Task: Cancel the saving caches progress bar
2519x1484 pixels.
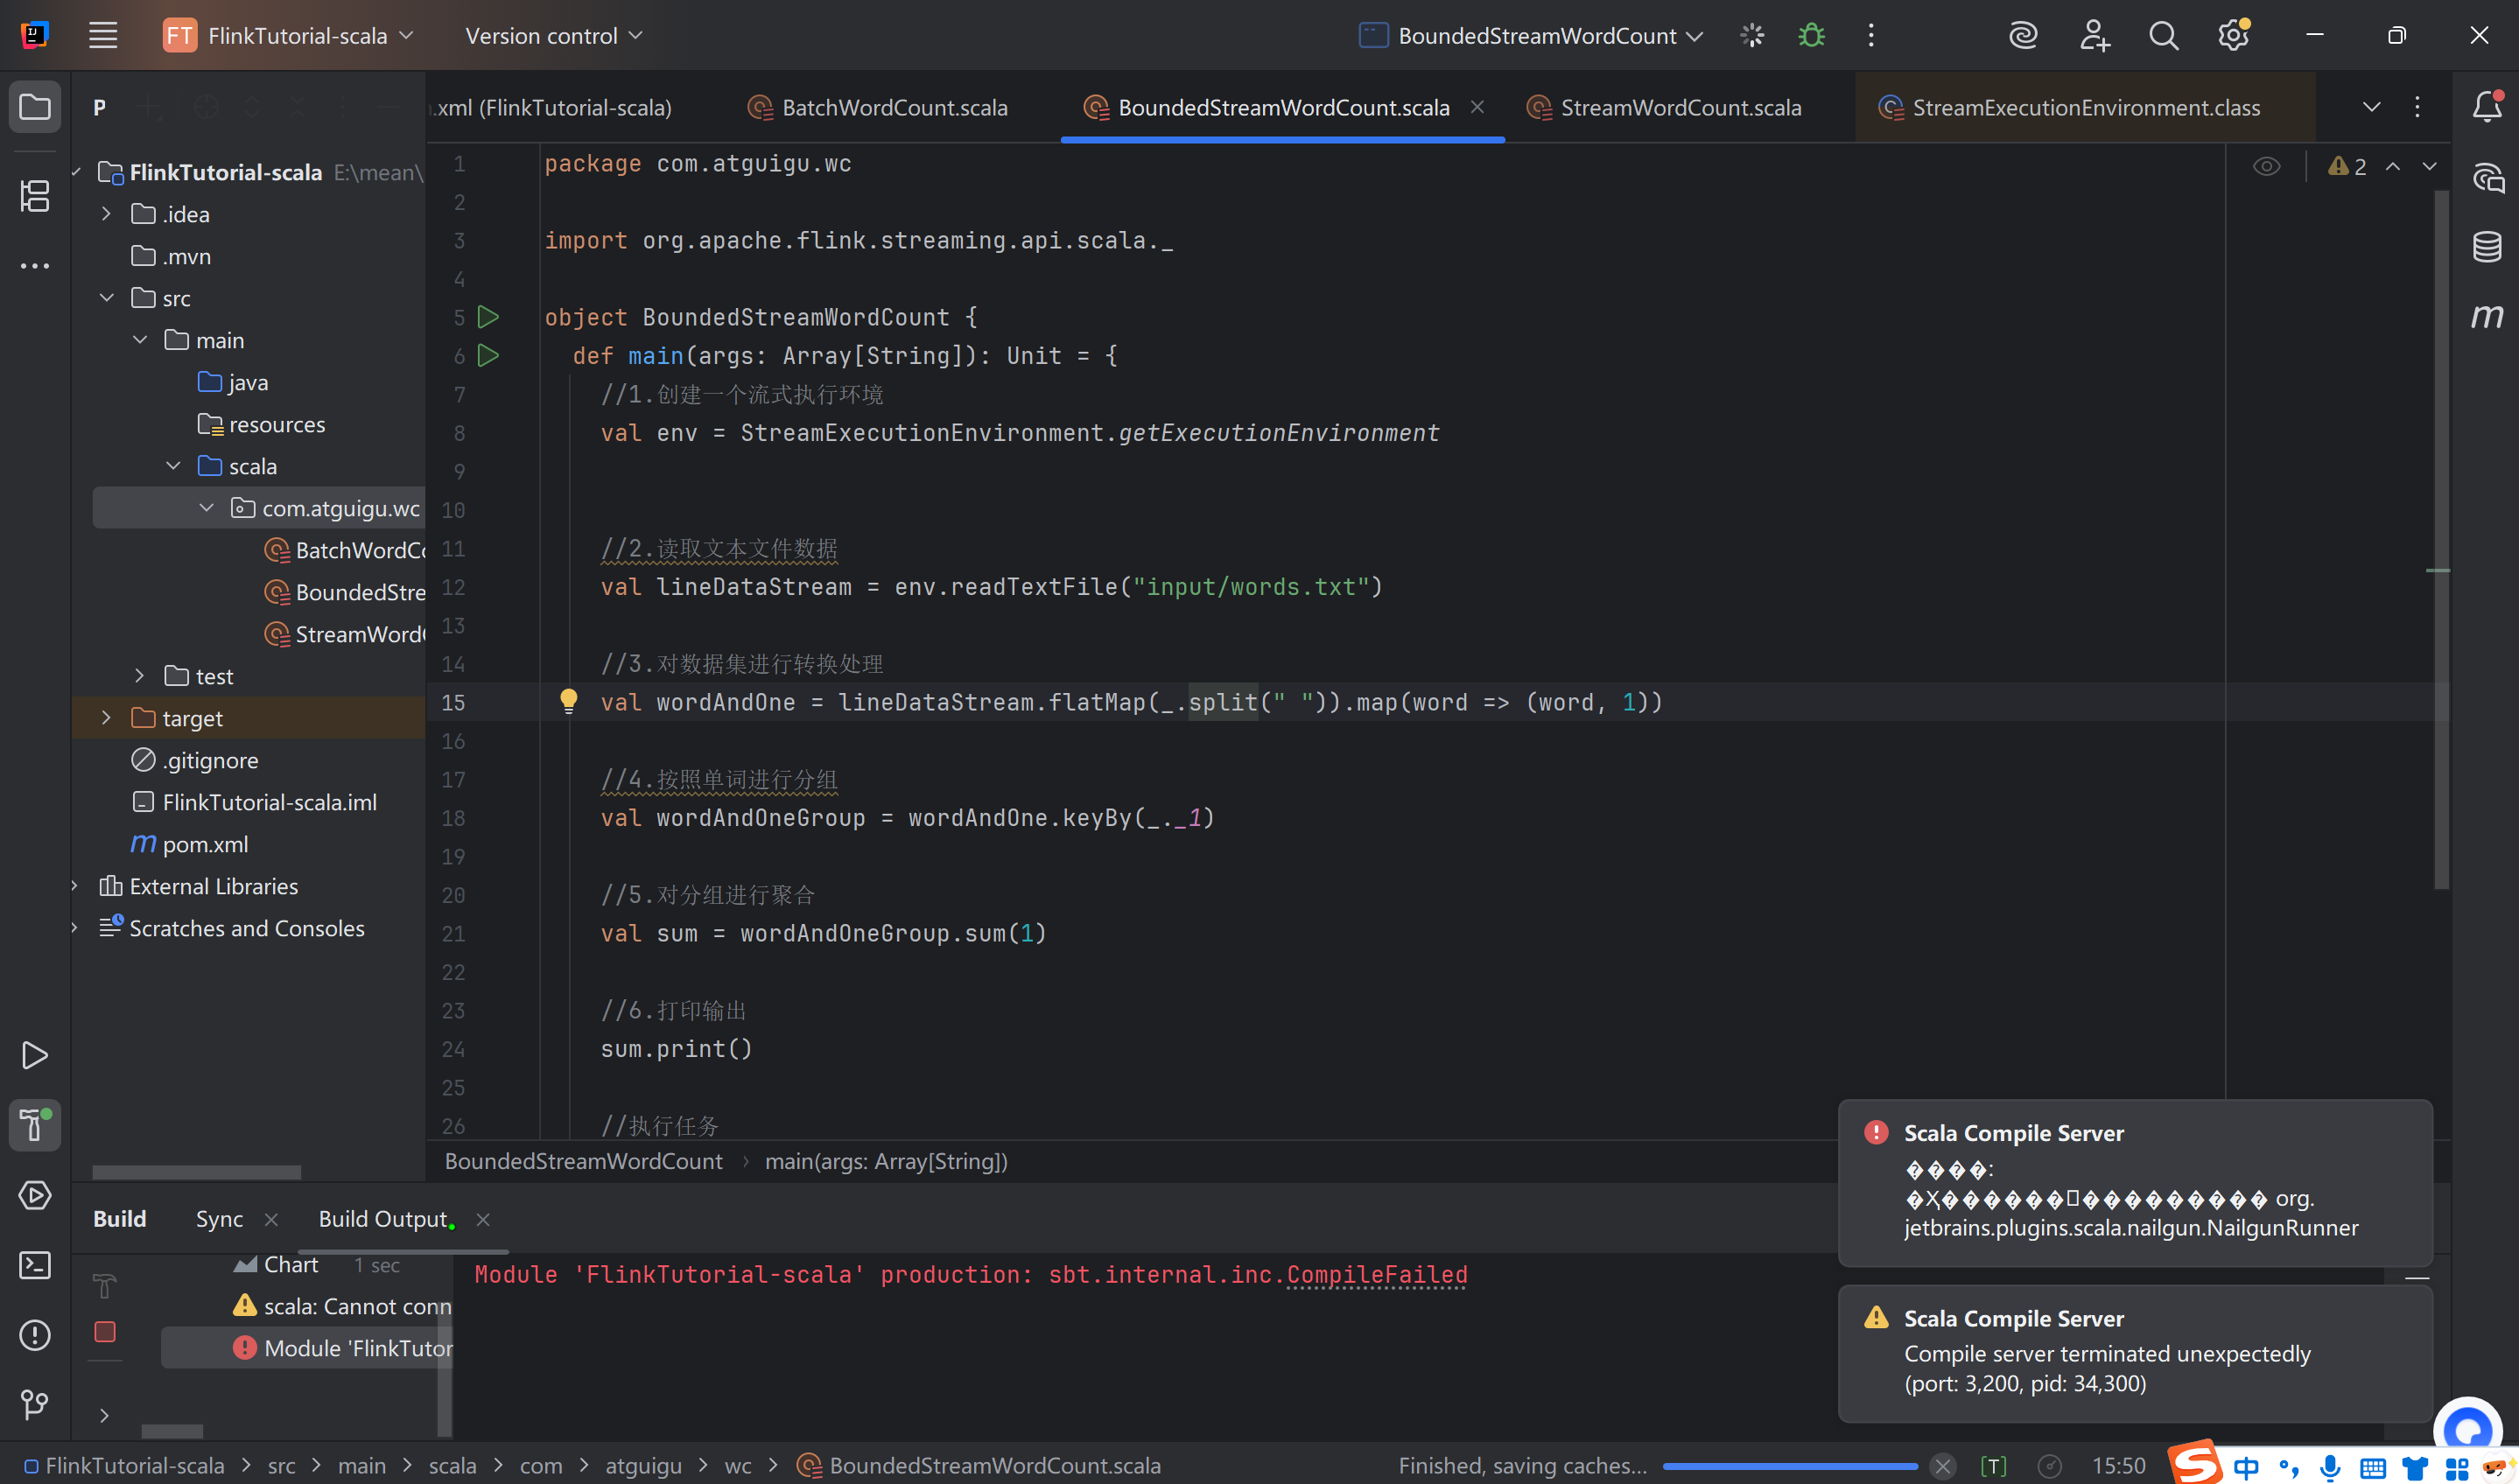Action: pos(1942,1466)
